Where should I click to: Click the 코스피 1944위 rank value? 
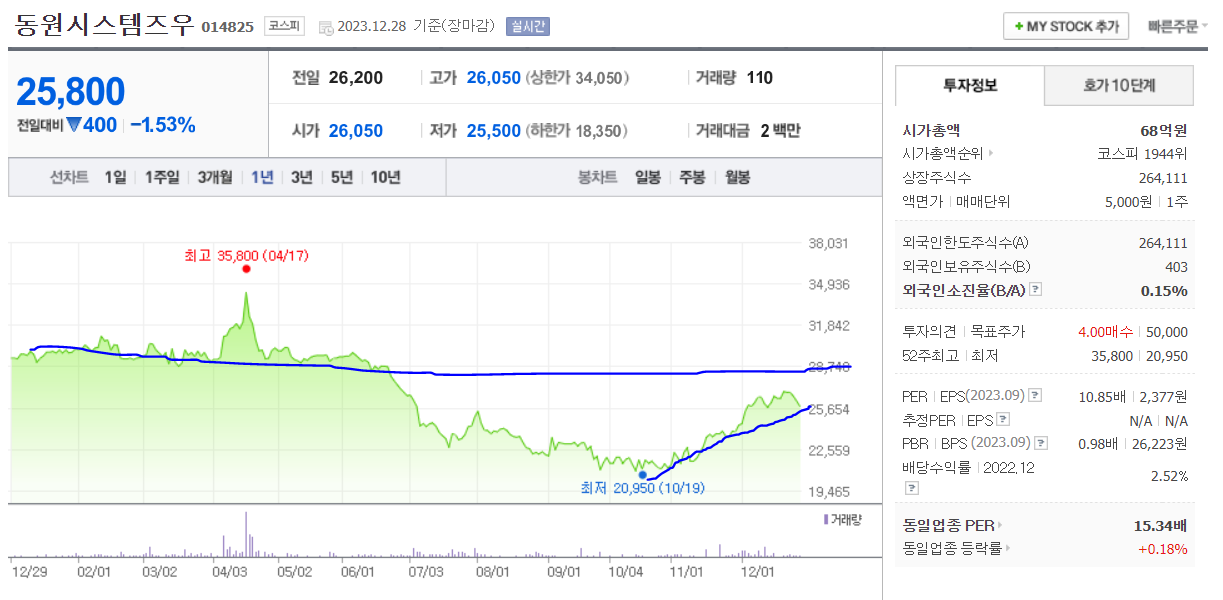coord(1142,154)
